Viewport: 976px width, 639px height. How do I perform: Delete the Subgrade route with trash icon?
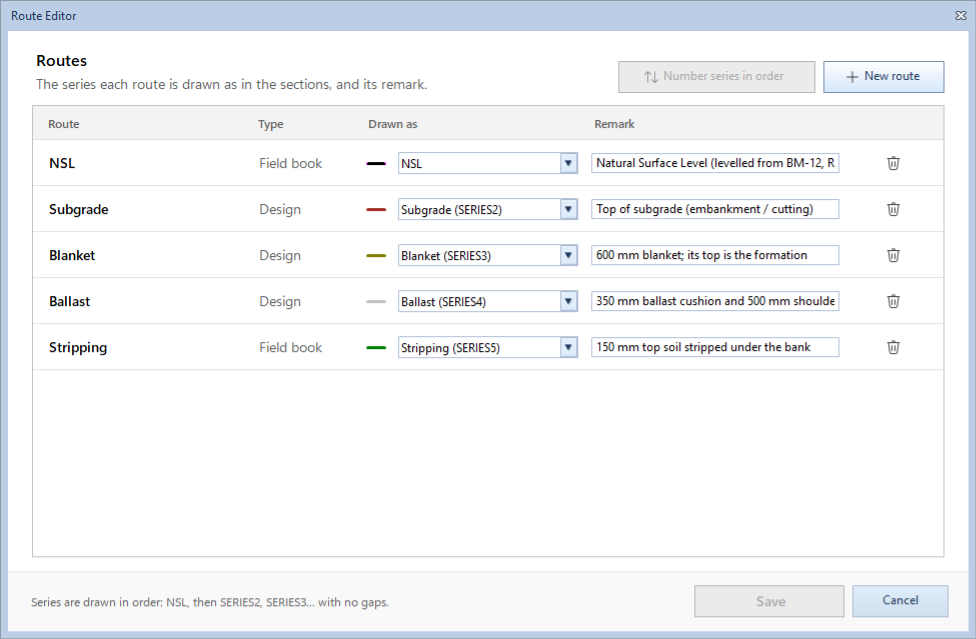(x=893, y=209)
